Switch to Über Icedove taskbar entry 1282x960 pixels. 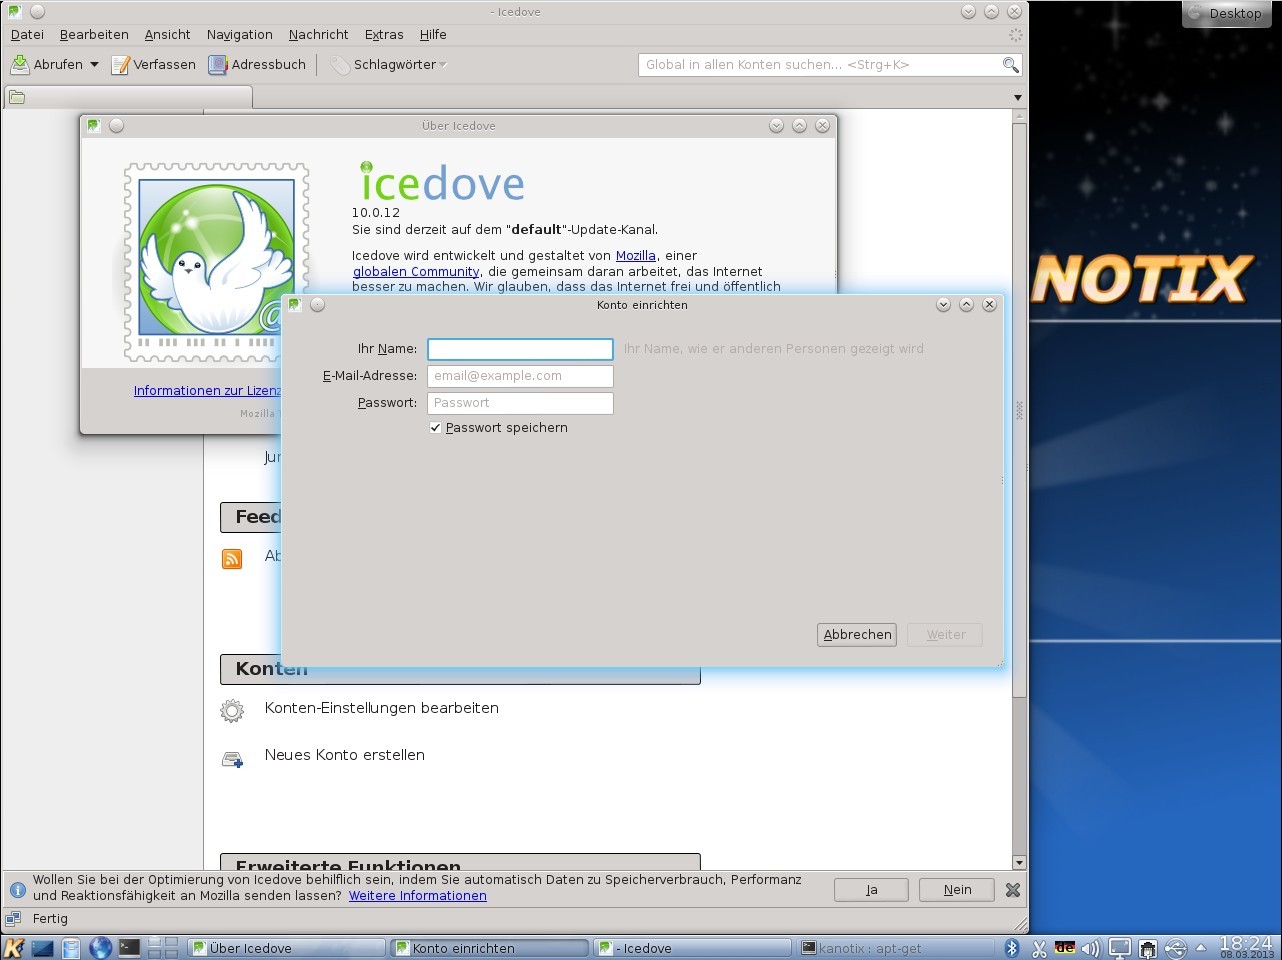point(287,948)
